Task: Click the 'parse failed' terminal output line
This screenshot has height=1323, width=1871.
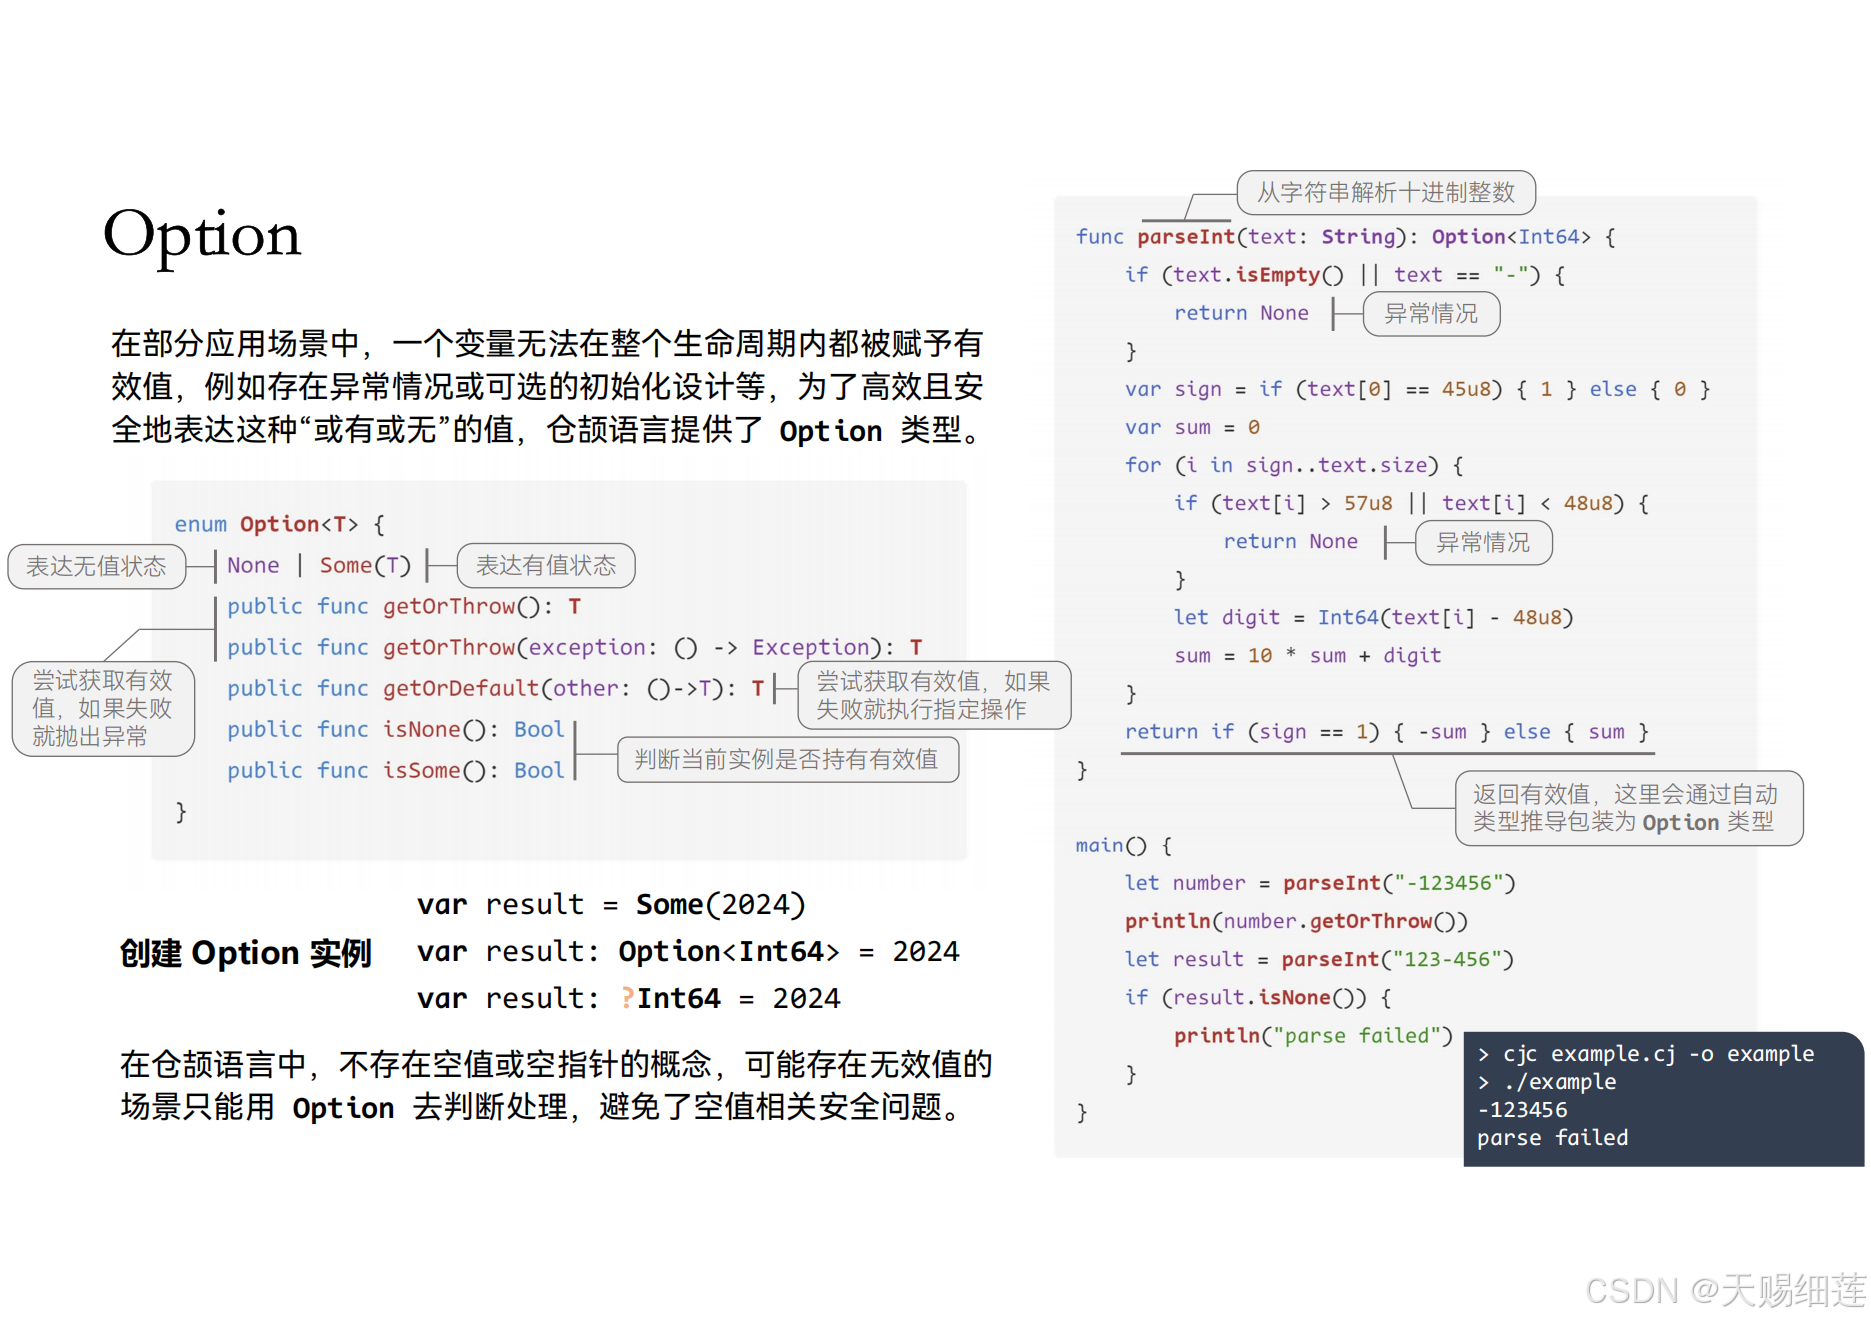Action: (x=1553, y=1138)
